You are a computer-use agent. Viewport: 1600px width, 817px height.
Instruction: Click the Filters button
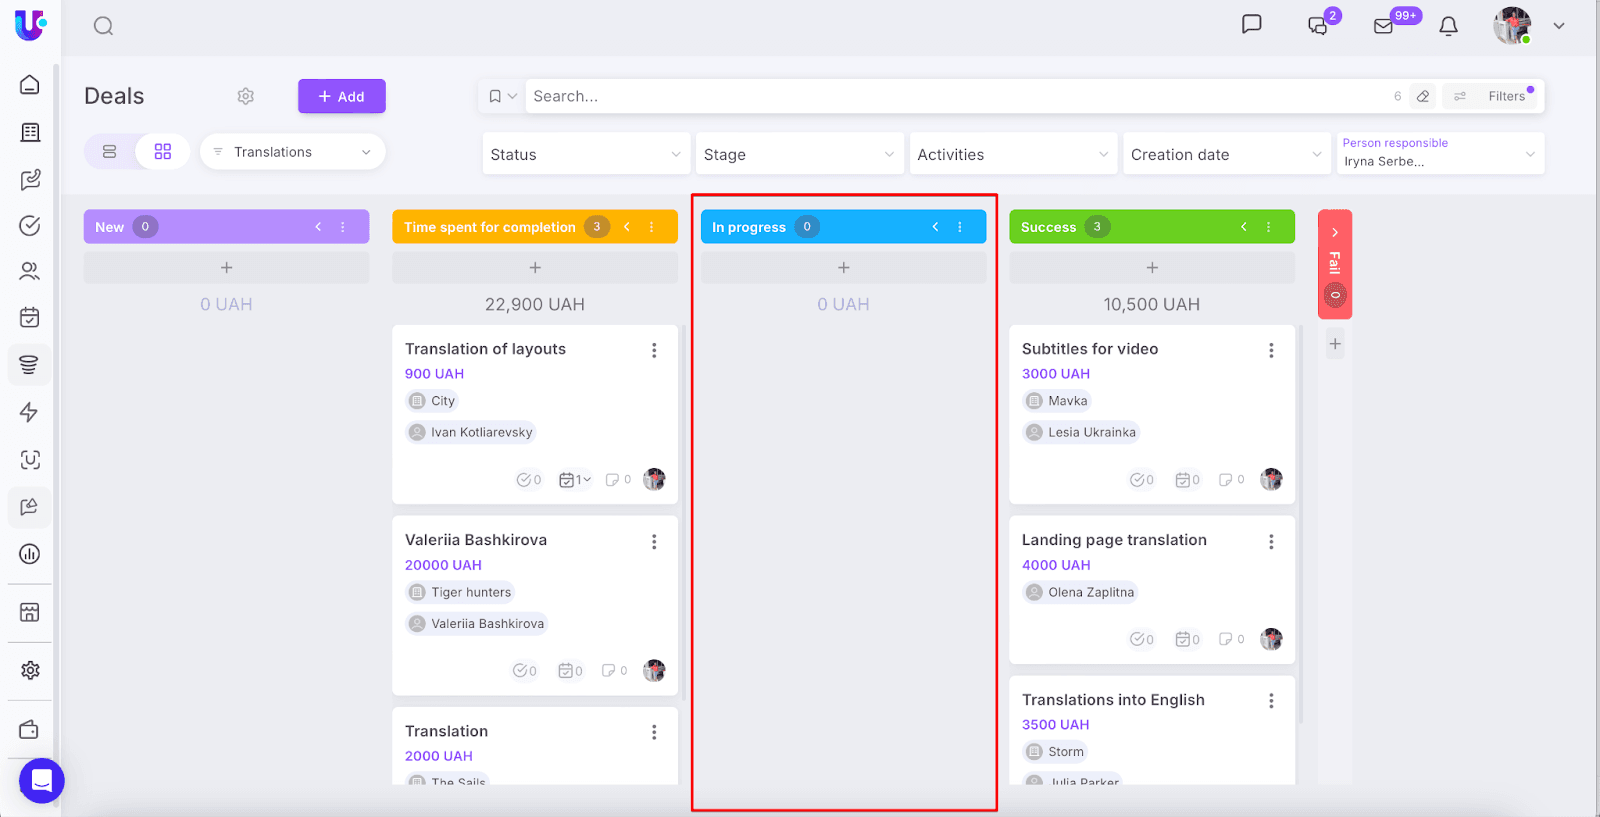[x=1496, y=96]
